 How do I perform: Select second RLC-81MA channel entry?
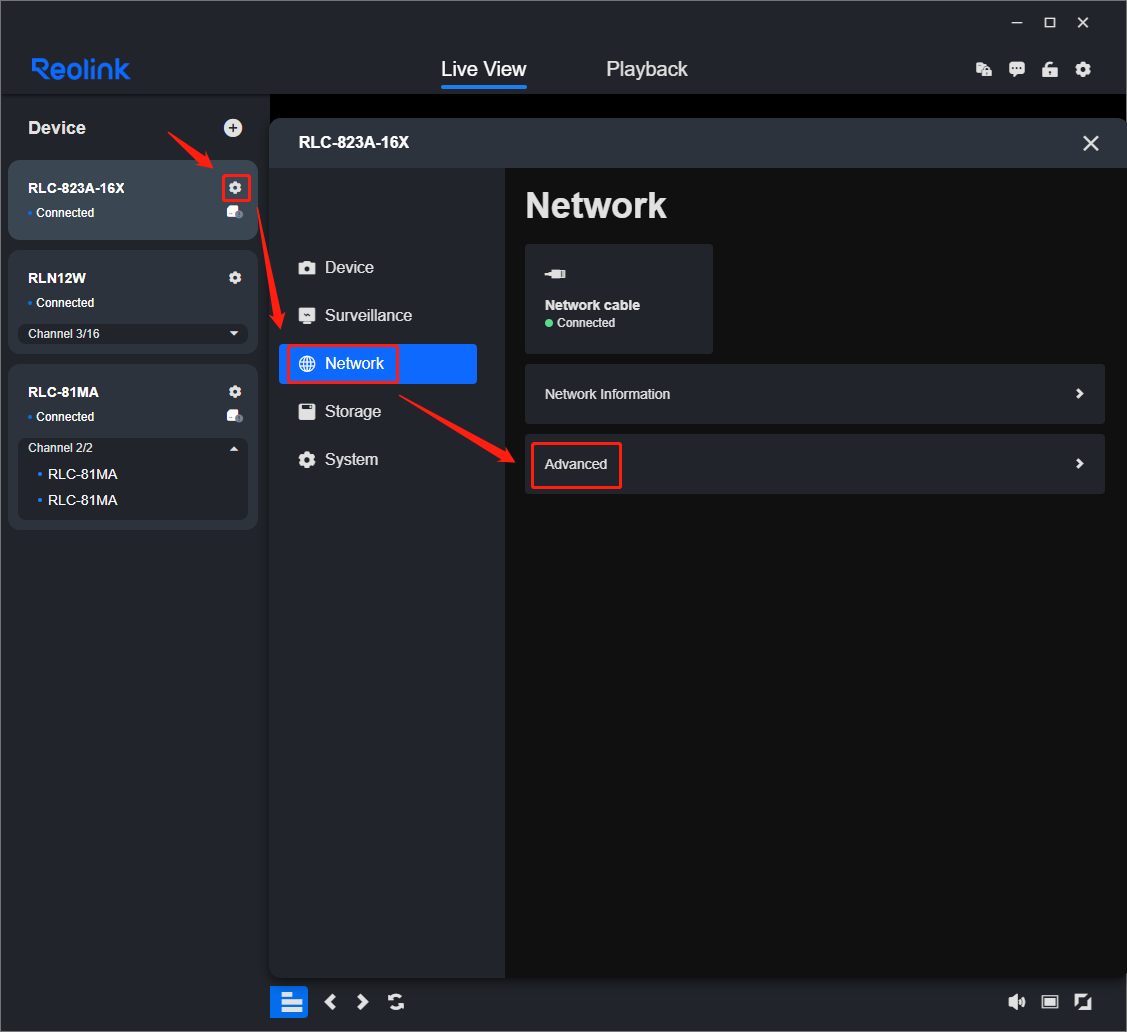tap(82, 500)
